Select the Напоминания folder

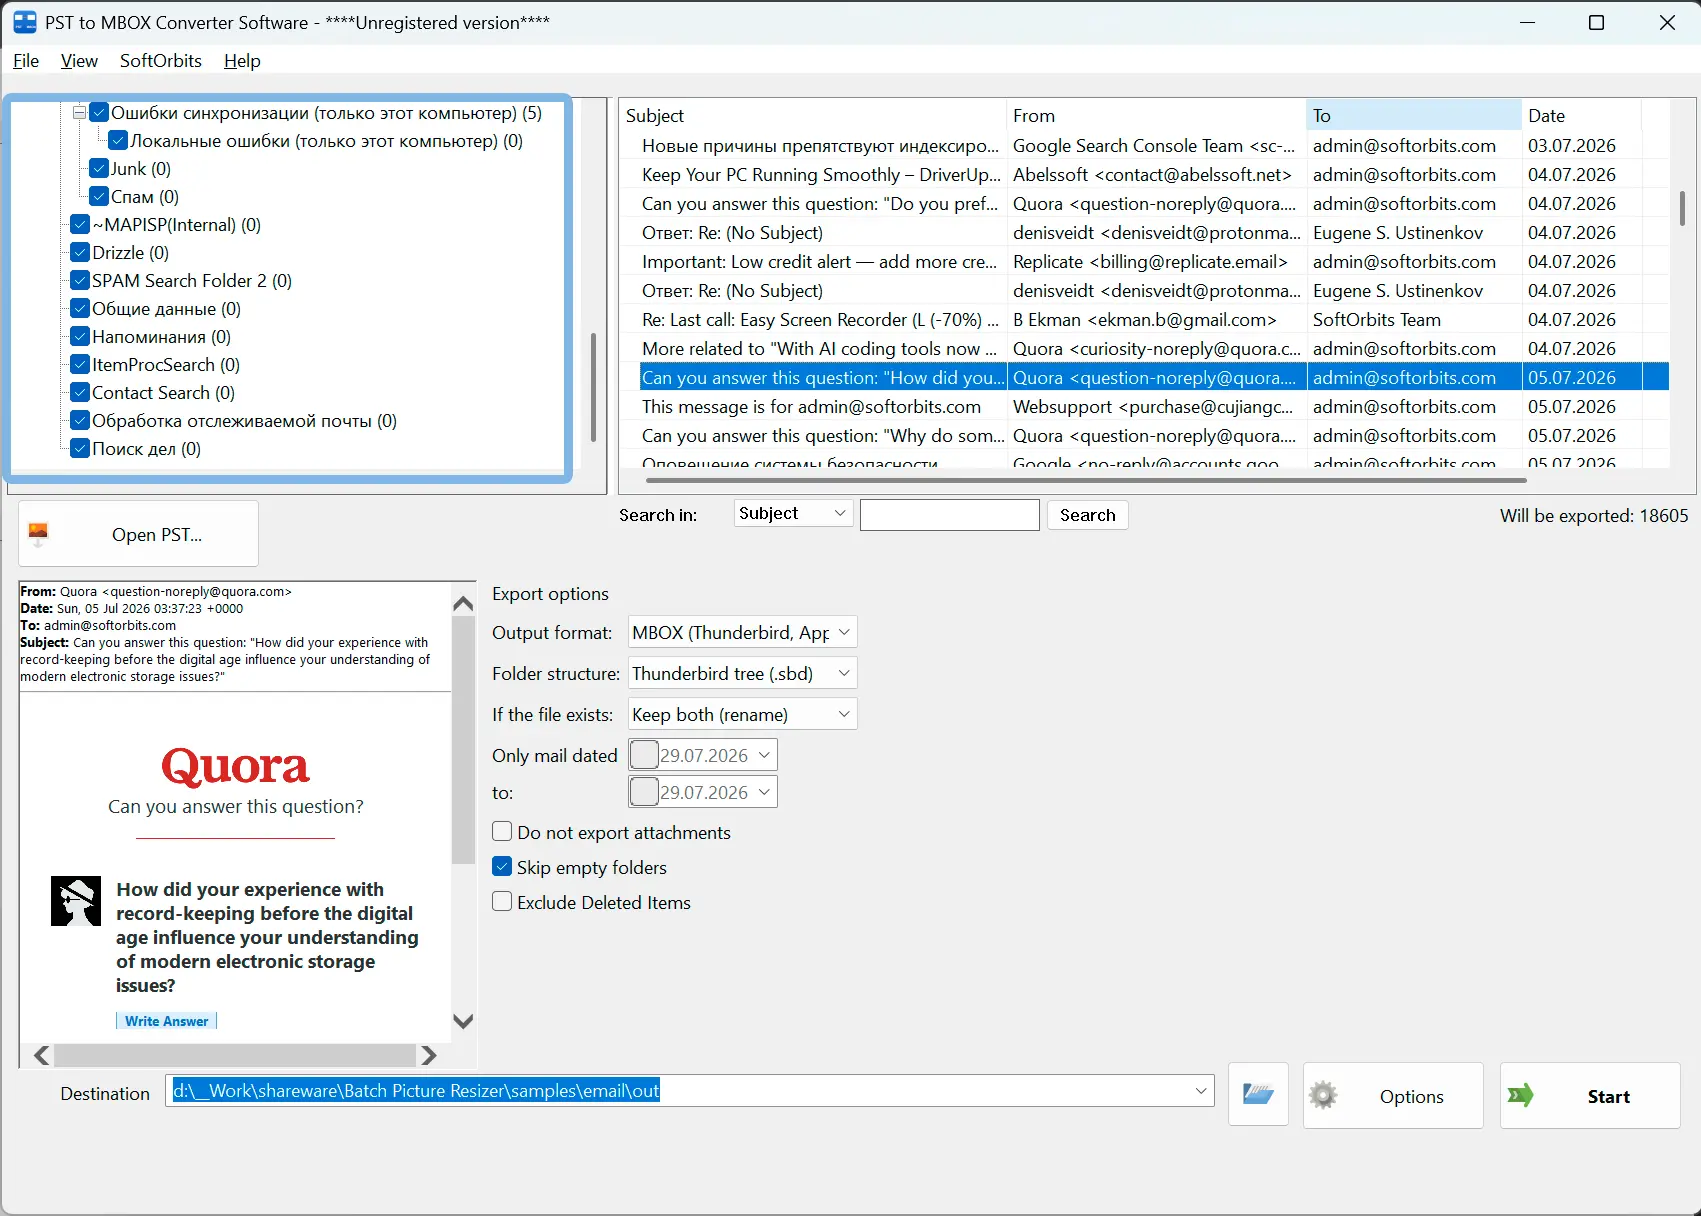(161, 337)
